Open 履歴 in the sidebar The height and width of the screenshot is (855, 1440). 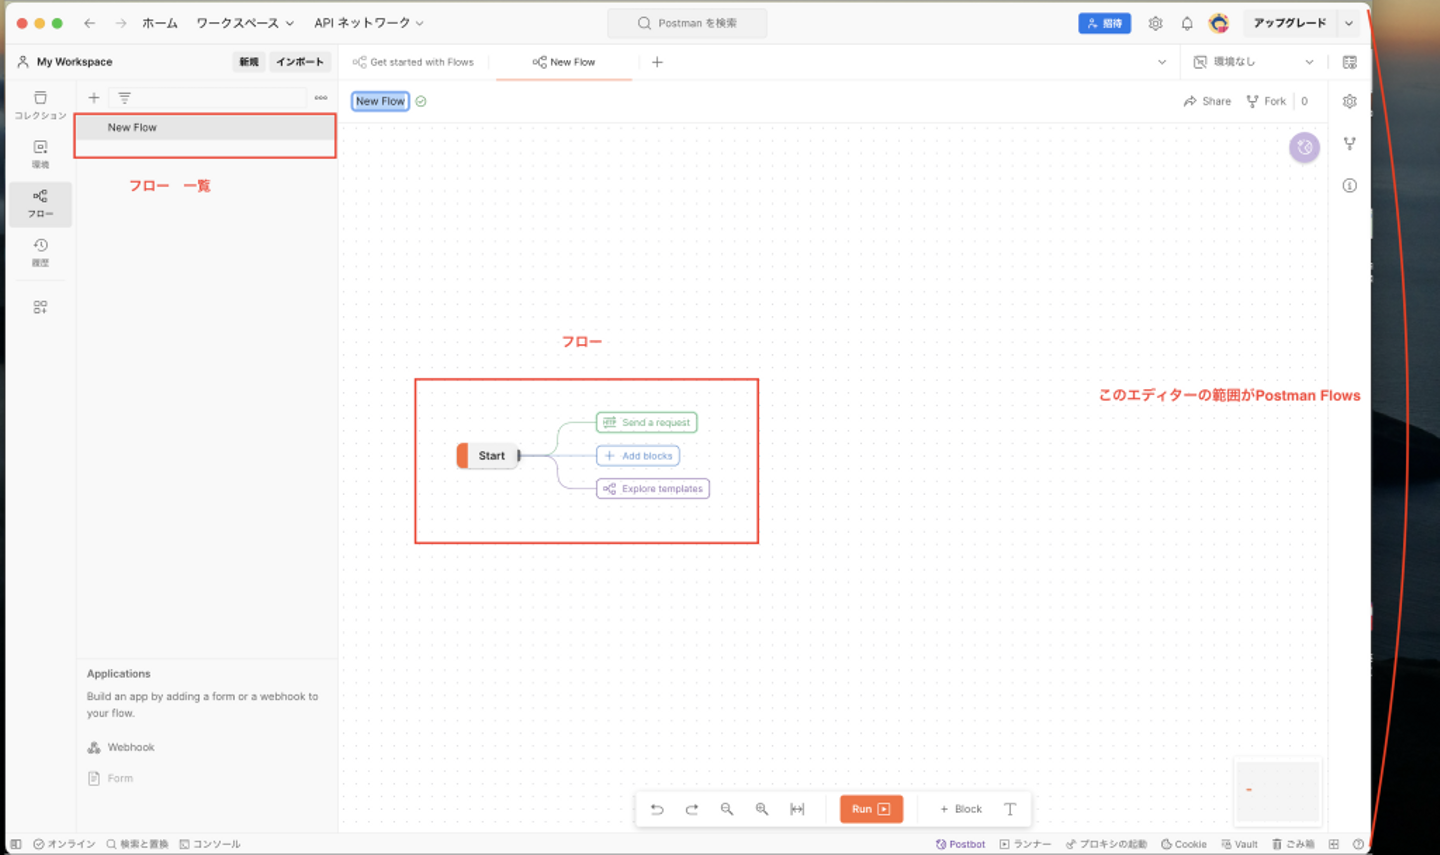40,252
